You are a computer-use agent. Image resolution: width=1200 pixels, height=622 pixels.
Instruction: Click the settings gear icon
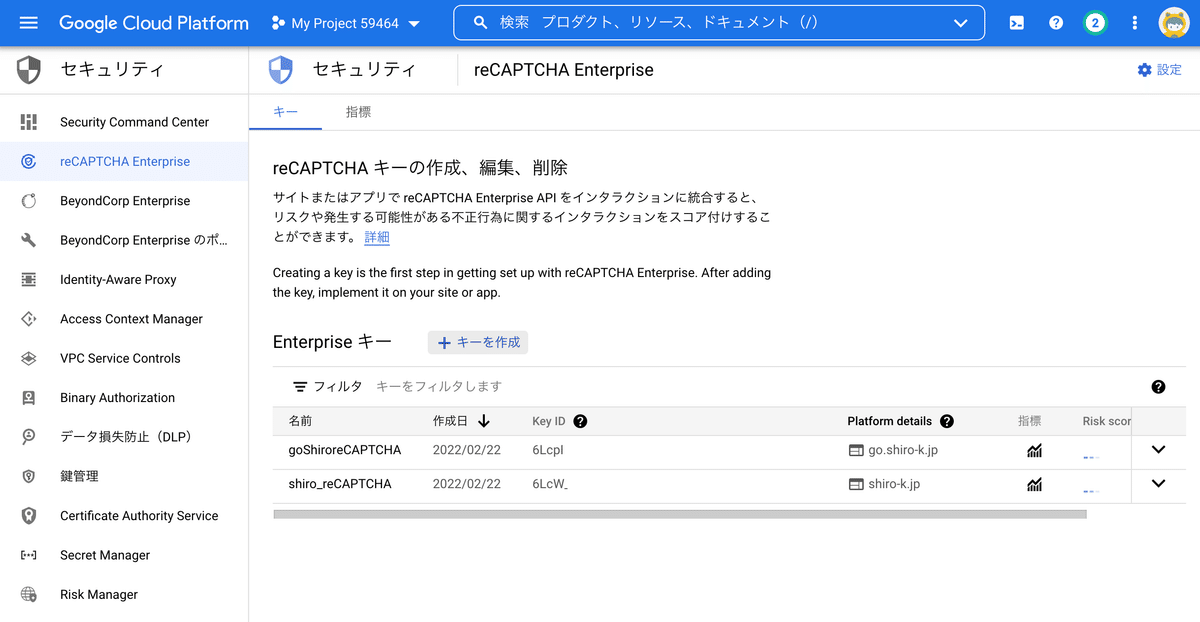(1144, 70)
